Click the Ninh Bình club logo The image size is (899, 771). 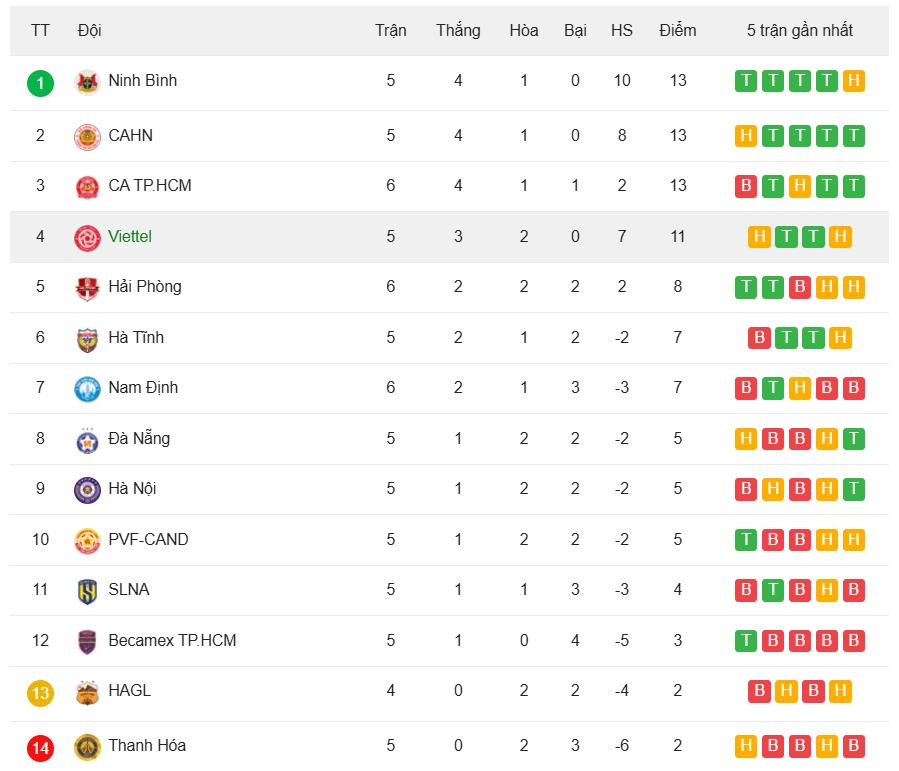[x=87, y=82]
